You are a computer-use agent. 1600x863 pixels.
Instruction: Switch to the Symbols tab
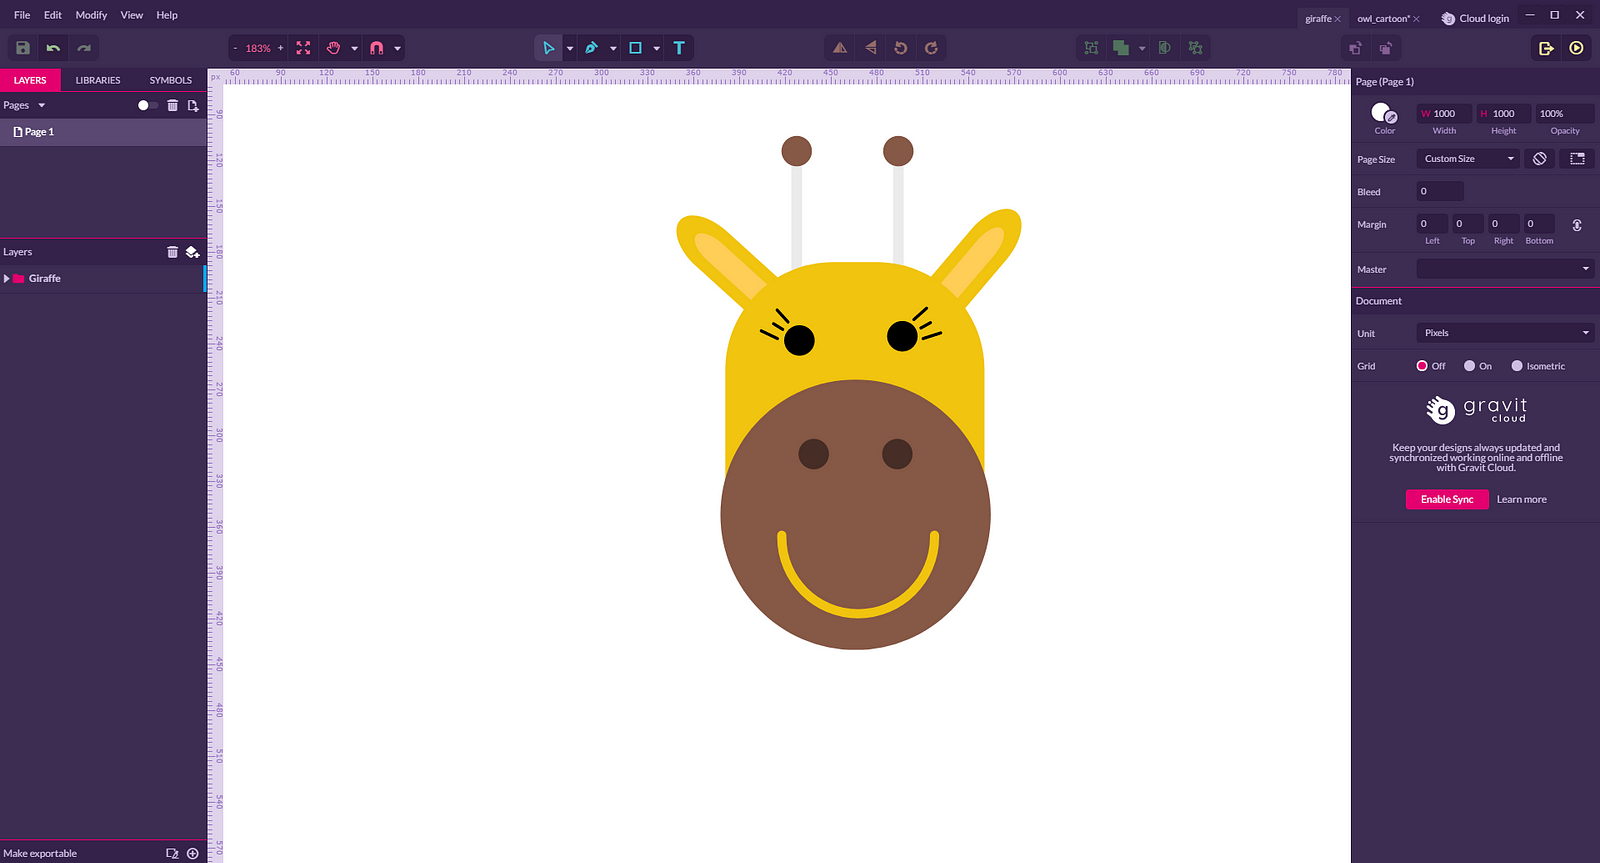pyautogui.click(x=171, y=80)
